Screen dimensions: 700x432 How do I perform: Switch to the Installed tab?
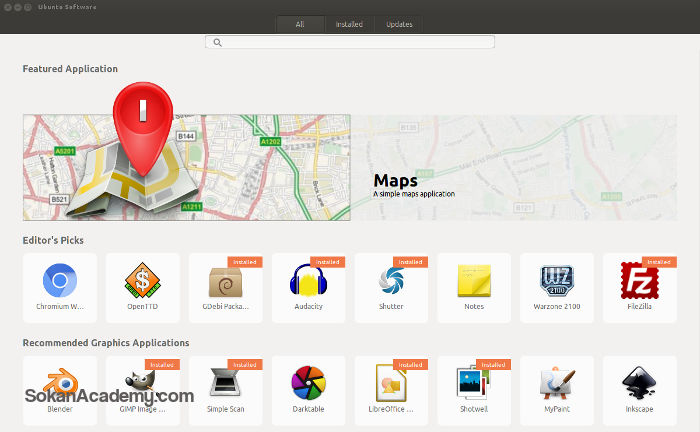pos(349,24)
